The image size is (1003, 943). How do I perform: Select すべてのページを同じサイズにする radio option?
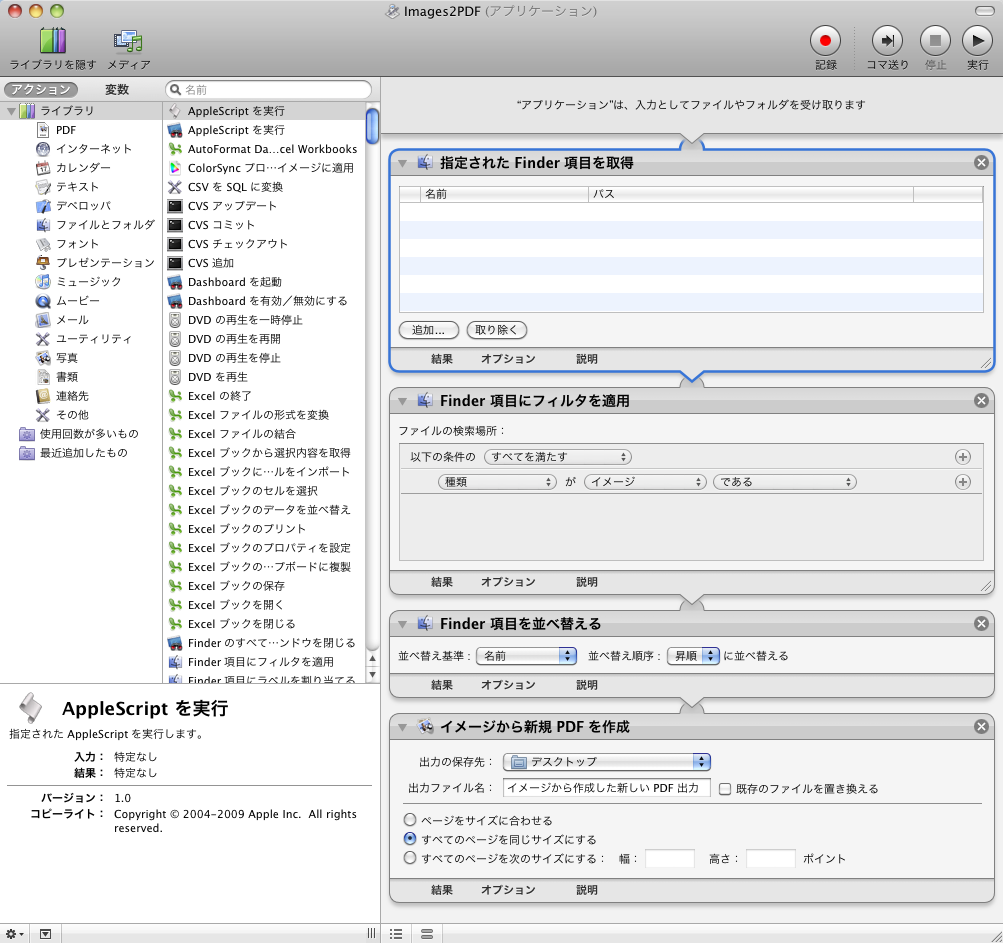(410, 839)
